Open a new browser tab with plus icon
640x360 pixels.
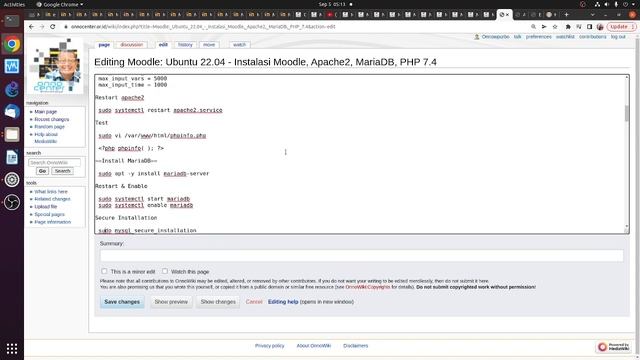[x=566, y=14]
